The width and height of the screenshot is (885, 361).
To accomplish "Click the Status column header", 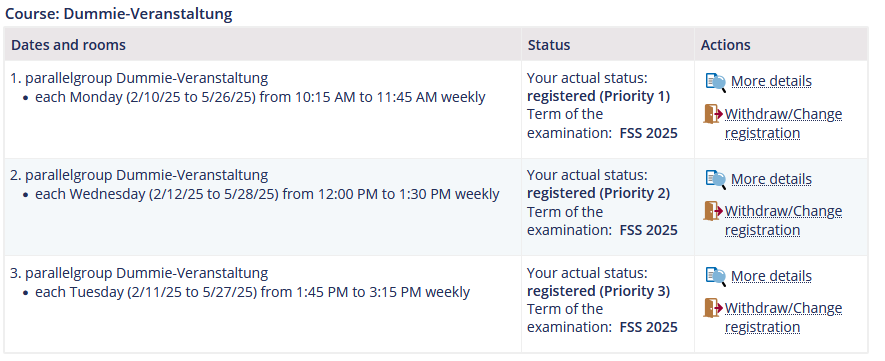I will tap(549, 45).
